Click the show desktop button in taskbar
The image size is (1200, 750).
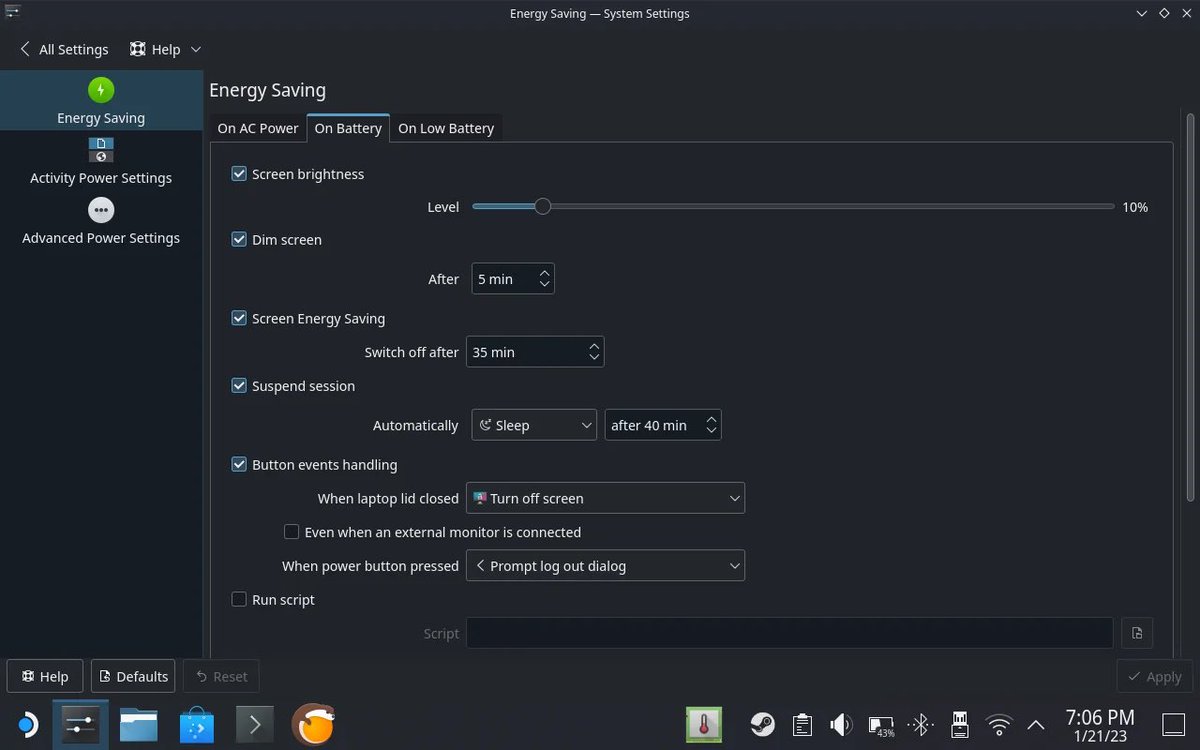click(x=1174, y=724)
